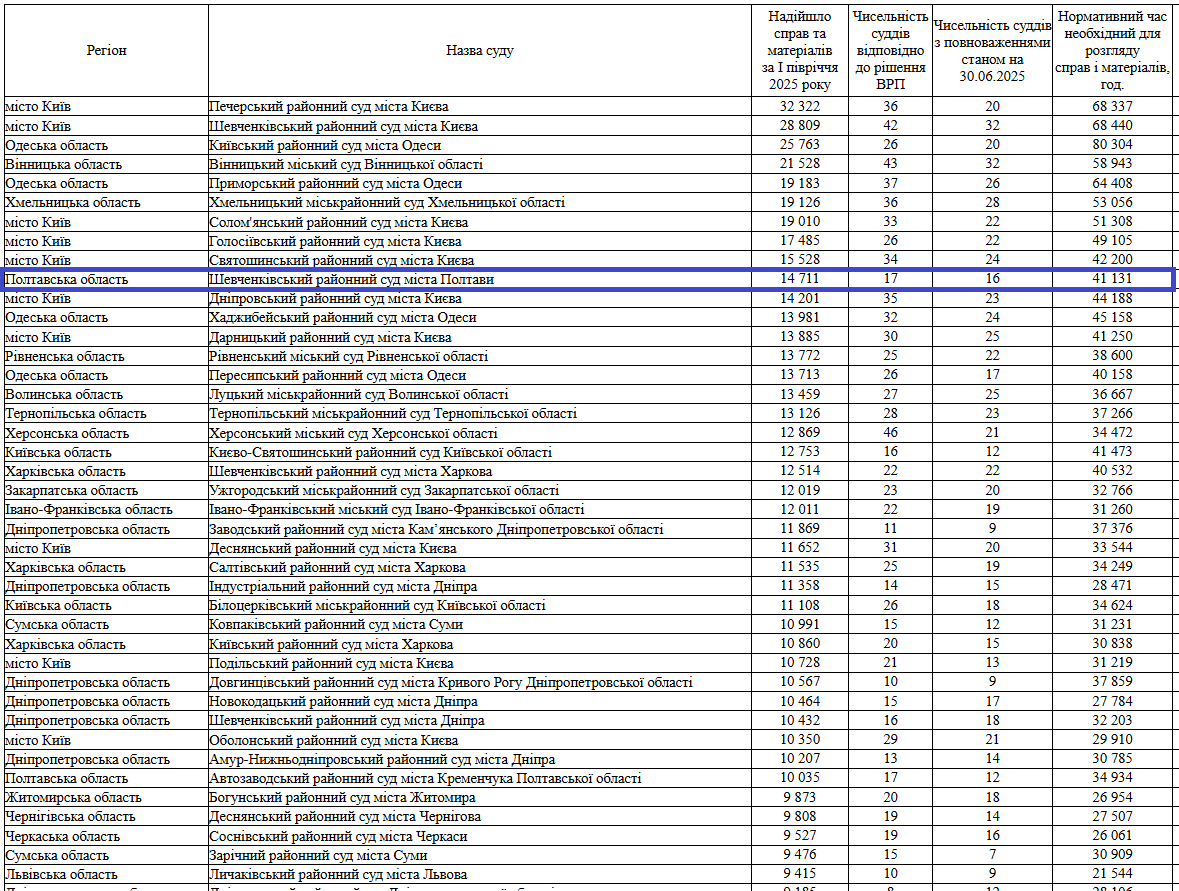Select 'Святошинський районний суд міста Києва'

(x=341, y=260)
